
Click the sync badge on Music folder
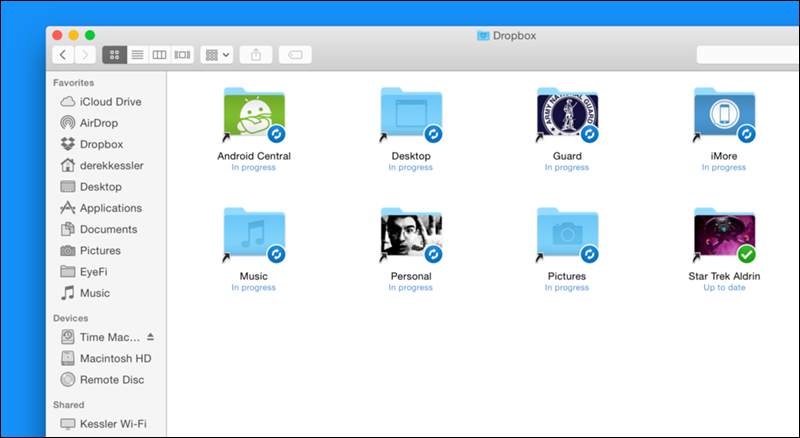277,254
